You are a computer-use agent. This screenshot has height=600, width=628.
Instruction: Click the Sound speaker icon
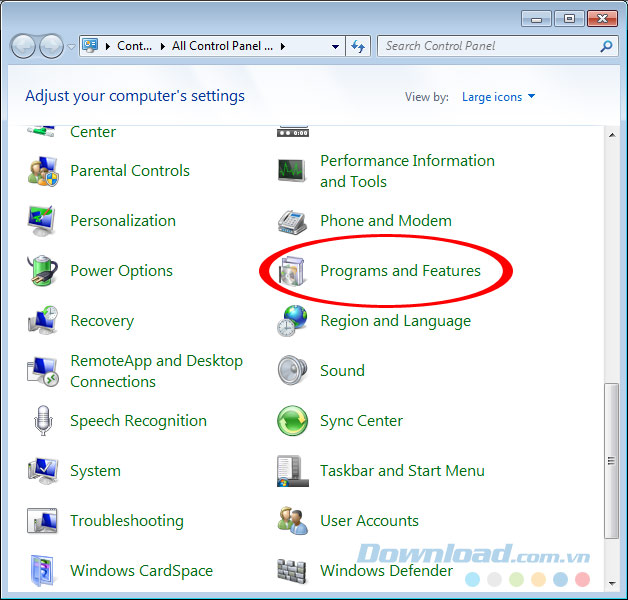pos(292,370)
